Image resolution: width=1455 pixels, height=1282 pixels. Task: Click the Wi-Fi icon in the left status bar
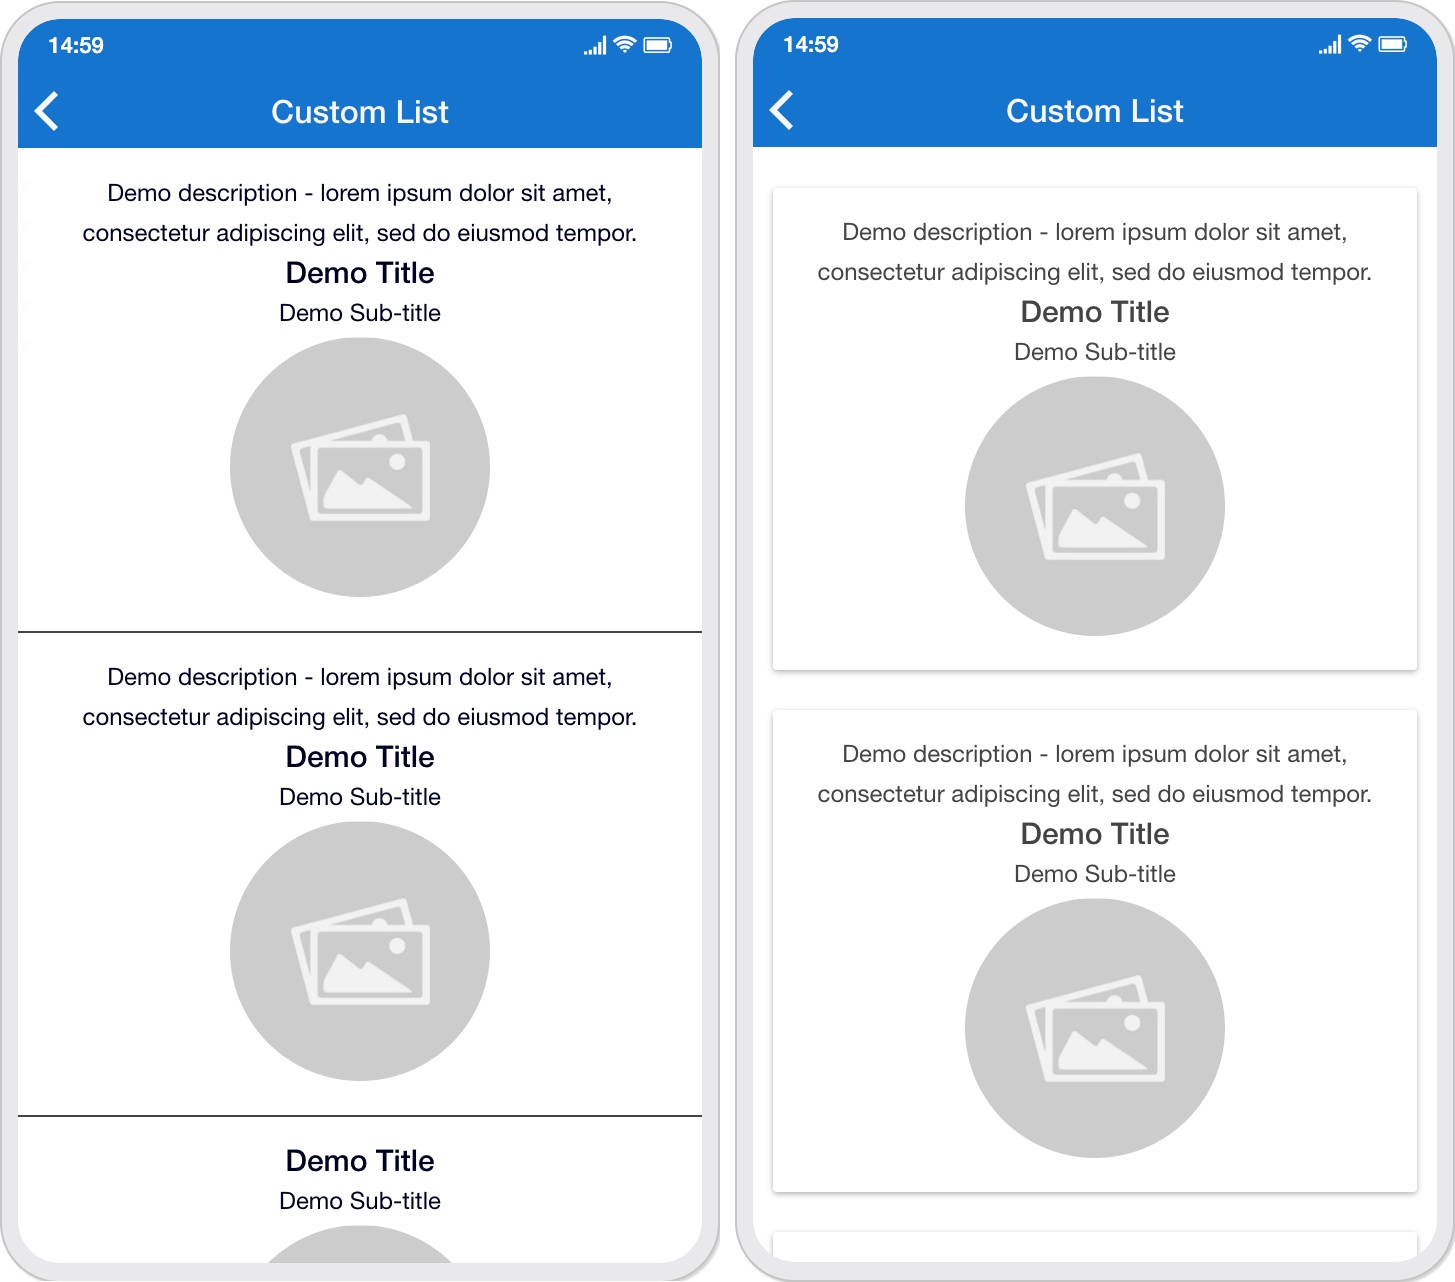[623, 45]
